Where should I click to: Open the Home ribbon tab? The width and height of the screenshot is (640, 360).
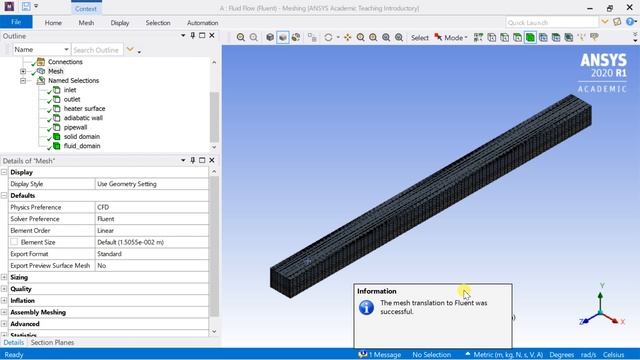(53, 23)
